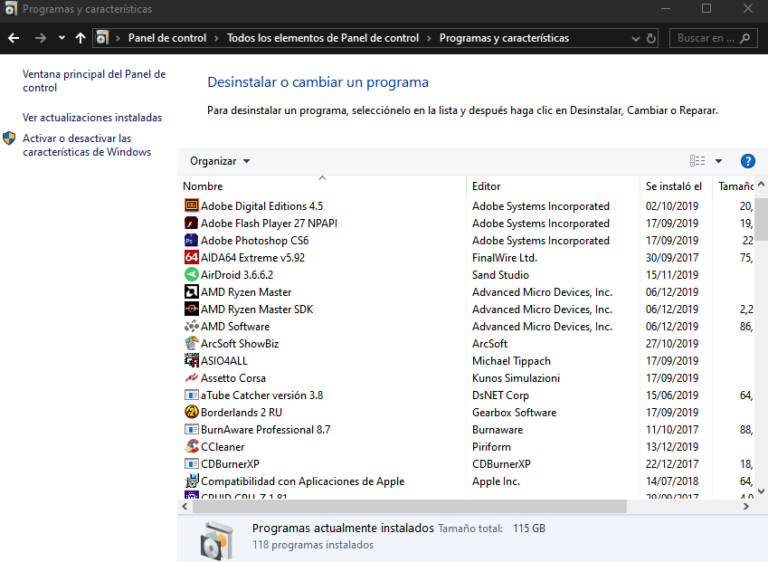Click the change view icon
This screenshot has height=562, width=768.
(x=697, y=161)
